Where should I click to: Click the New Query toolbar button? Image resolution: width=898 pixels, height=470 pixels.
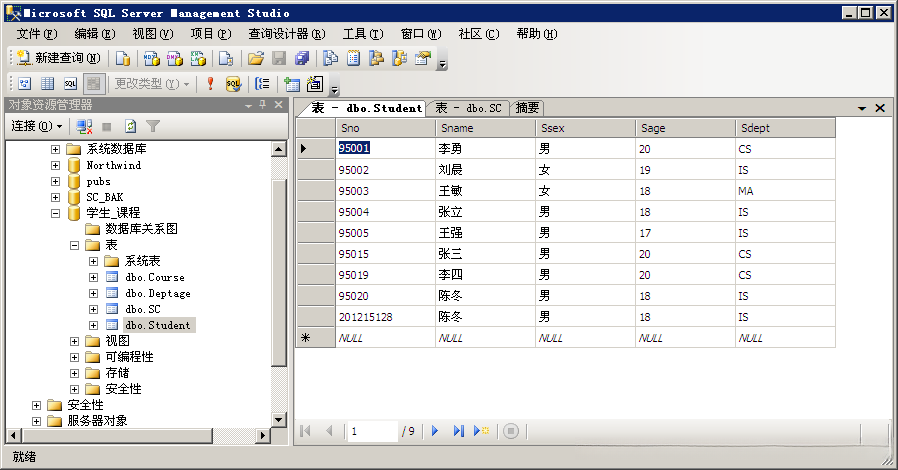[58, 58]
